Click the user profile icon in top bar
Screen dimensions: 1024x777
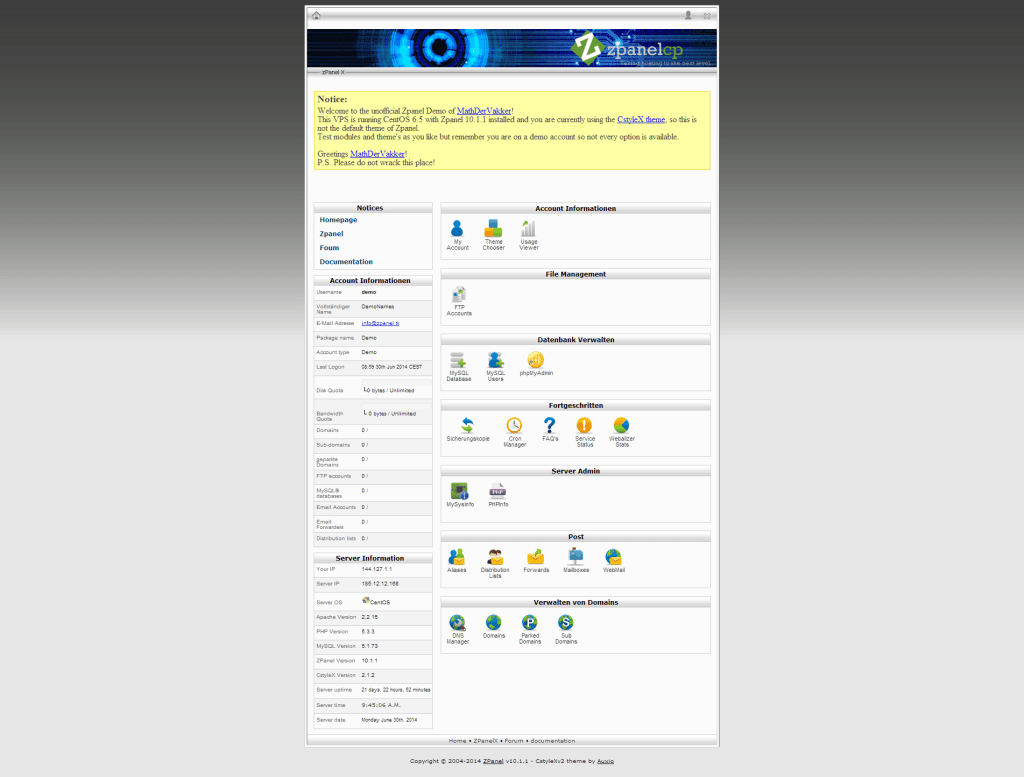[x=688, y=15]
